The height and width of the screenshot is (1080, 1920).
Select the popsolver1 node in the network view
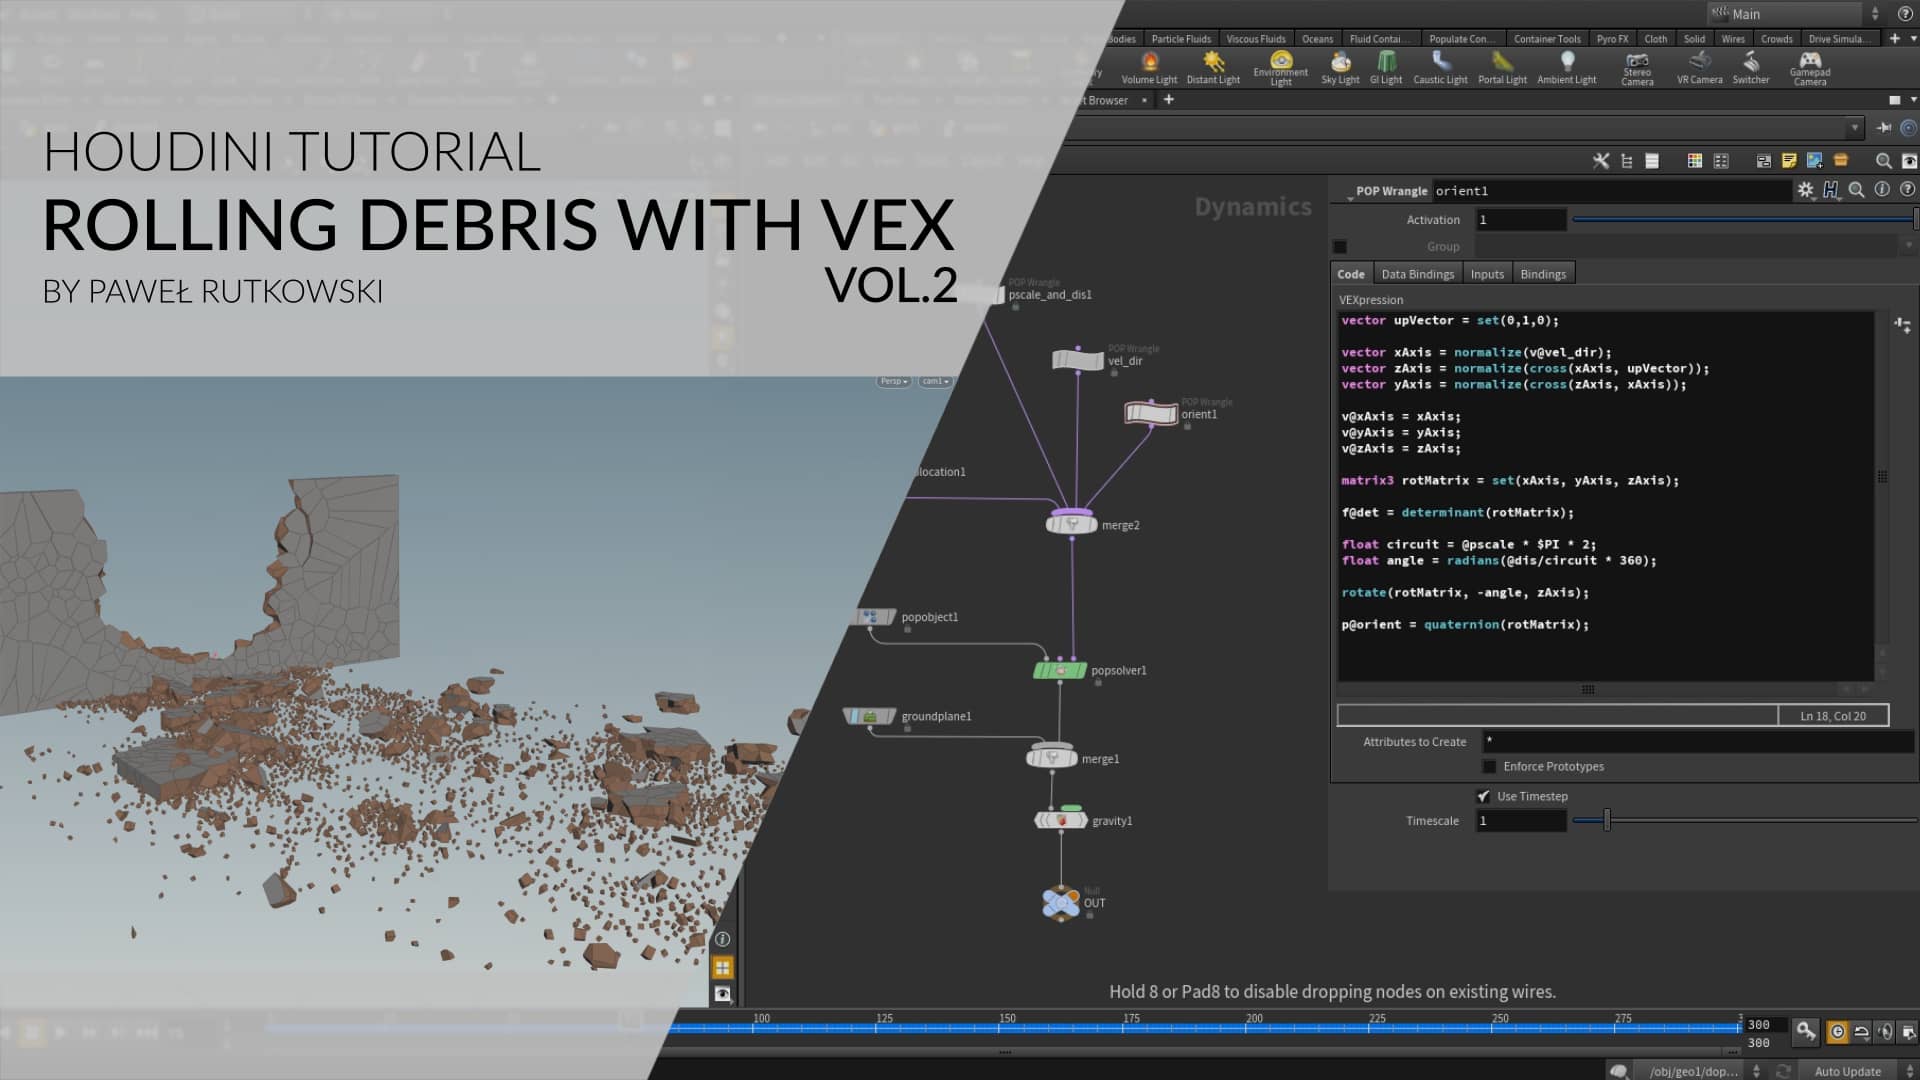tap(1058, 670)
